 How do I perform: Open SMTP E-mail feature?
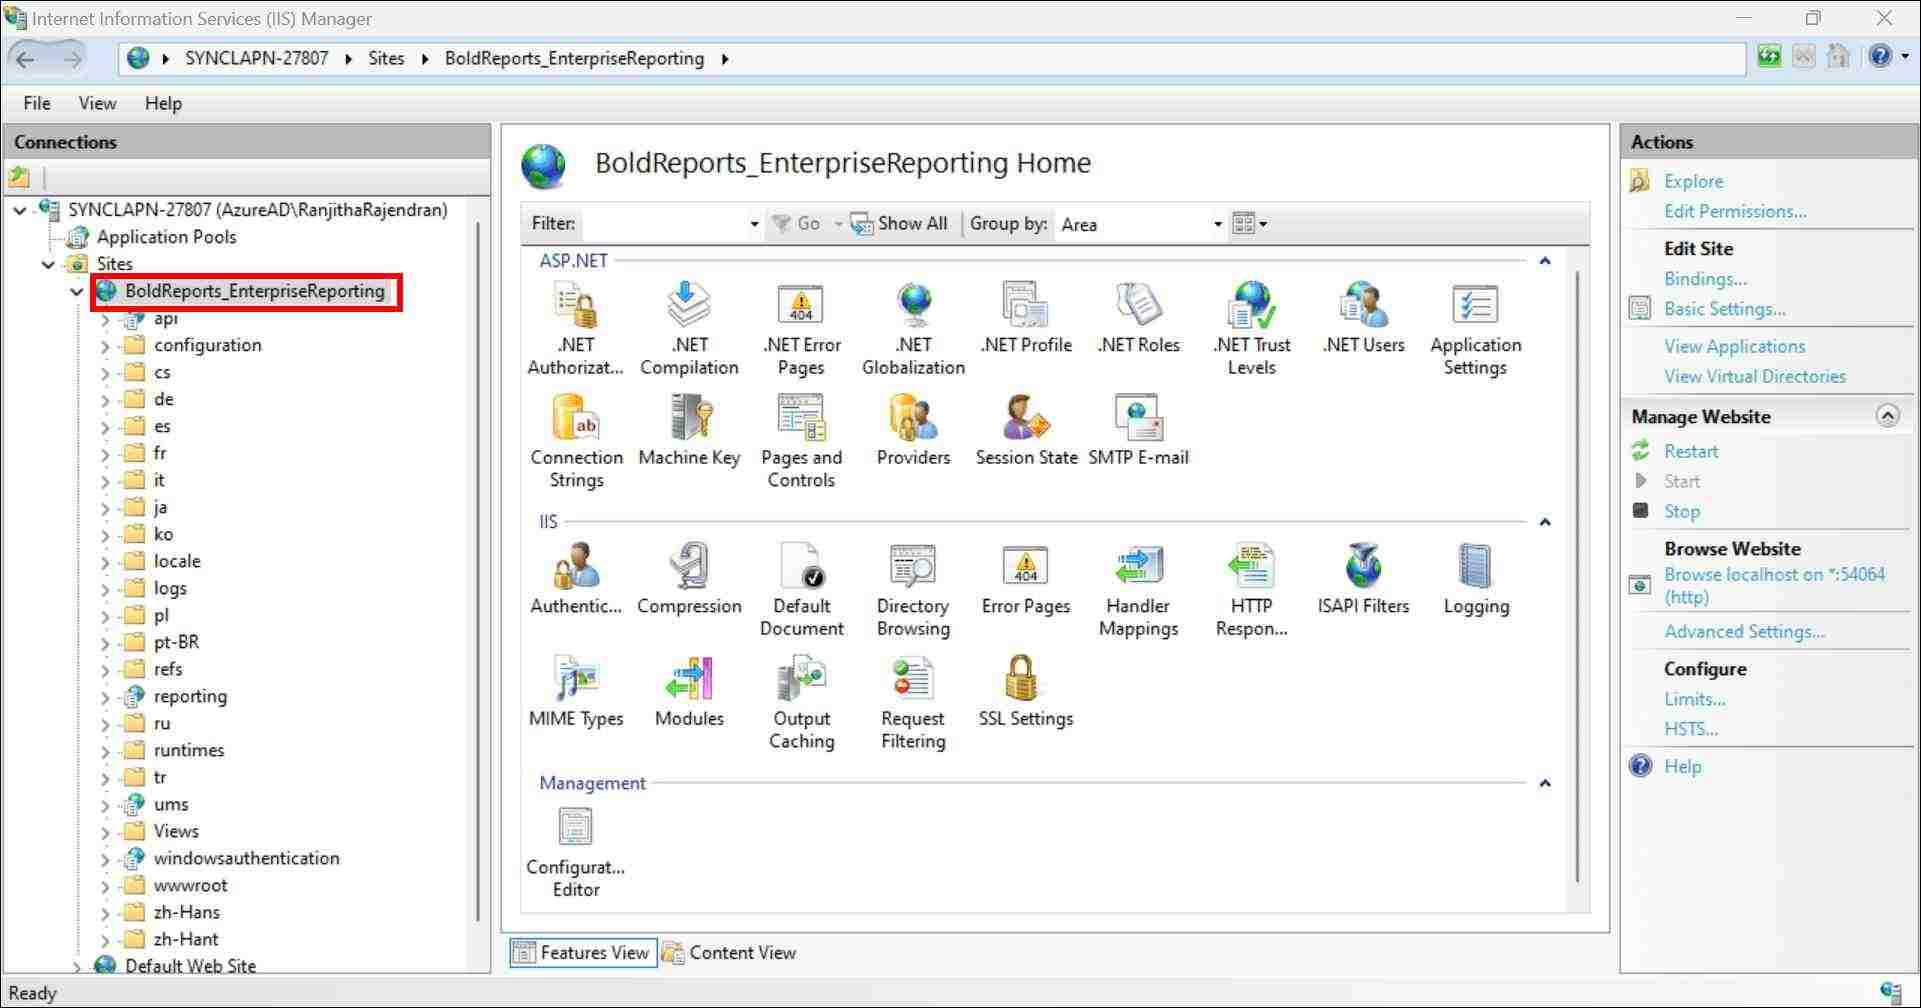tap(1138, 431)
